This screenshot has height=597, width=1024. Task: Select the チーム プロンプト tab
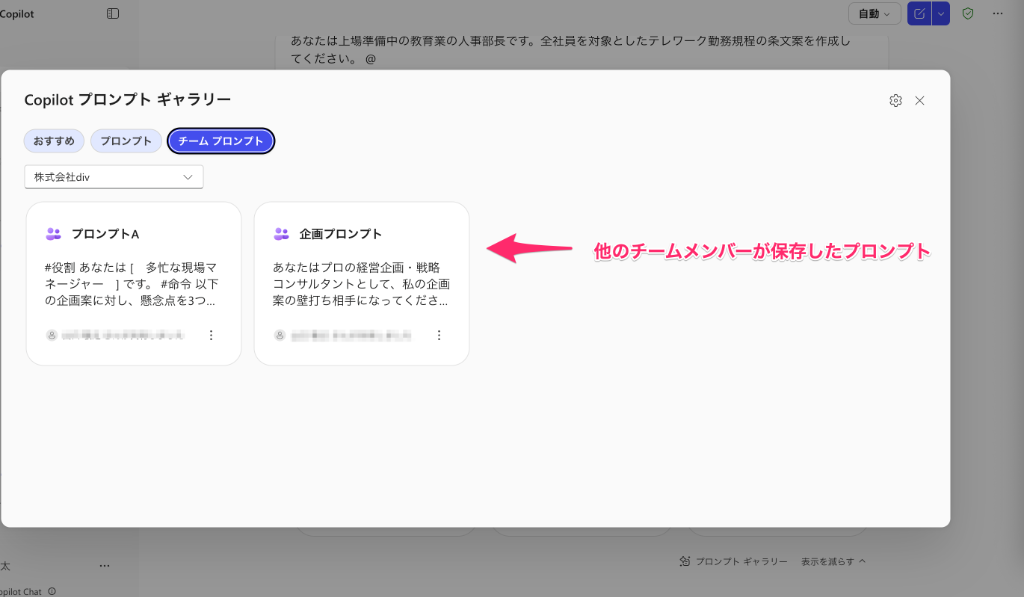[220, 141]
